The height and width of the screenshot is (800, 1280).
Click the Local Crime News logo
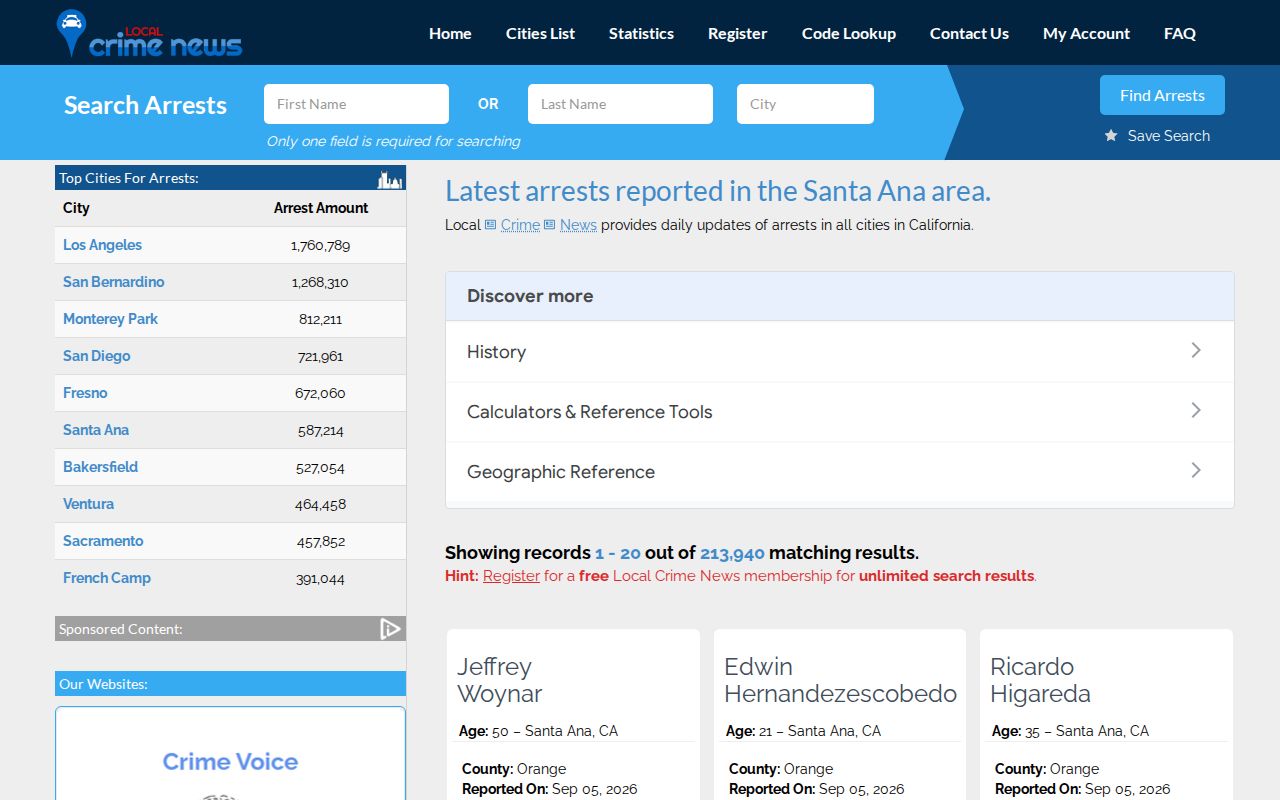(x=150, y=33)
